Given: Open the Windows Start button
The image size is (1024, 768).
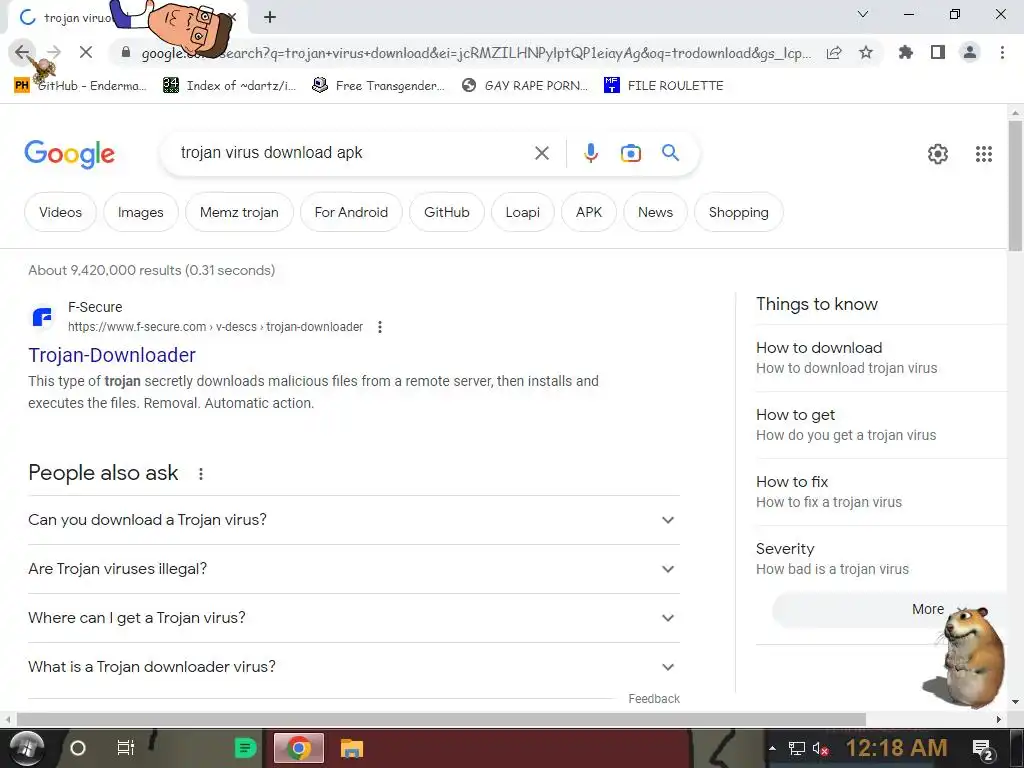Looking at the screenshot, I should click(25, 748).
